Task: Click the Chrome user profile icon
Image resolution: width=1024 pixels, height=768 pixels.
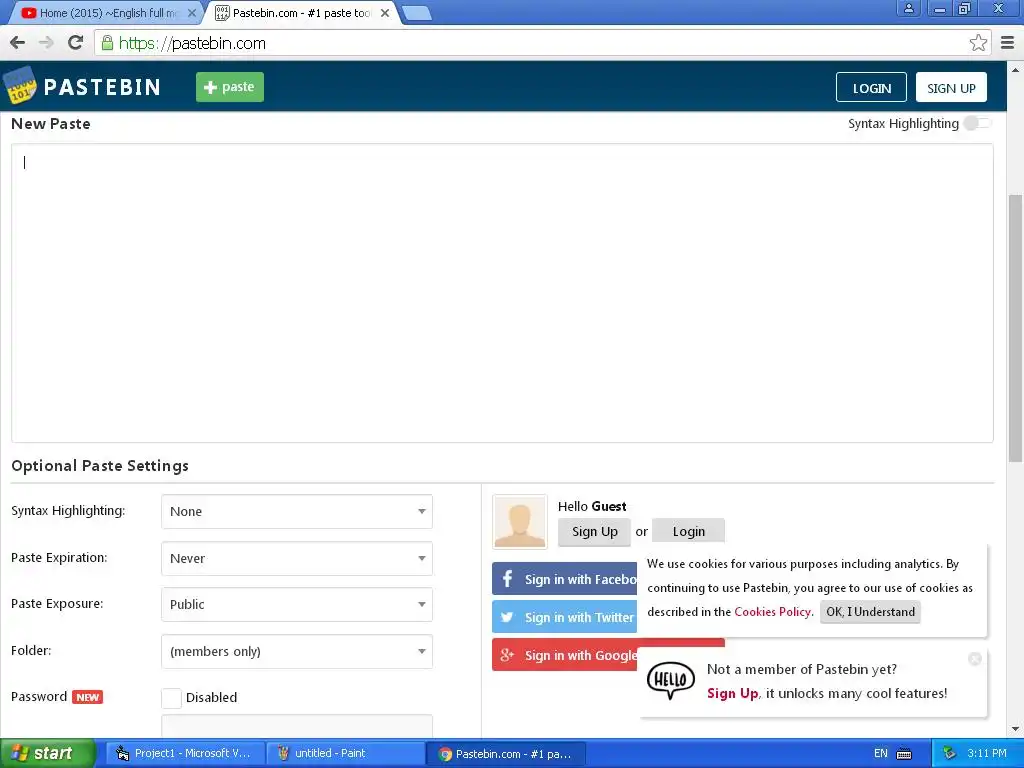Action: pyautogui.click(x=908, y=8)
